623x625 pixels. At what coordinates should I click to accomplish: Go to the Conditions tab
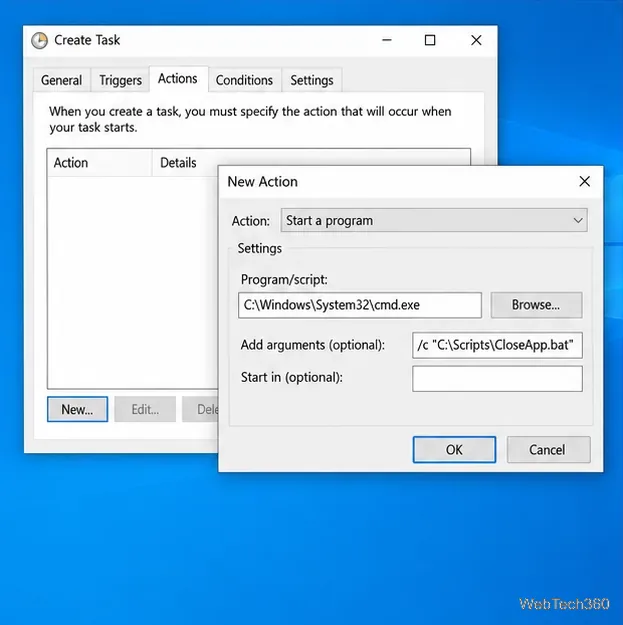244,80
